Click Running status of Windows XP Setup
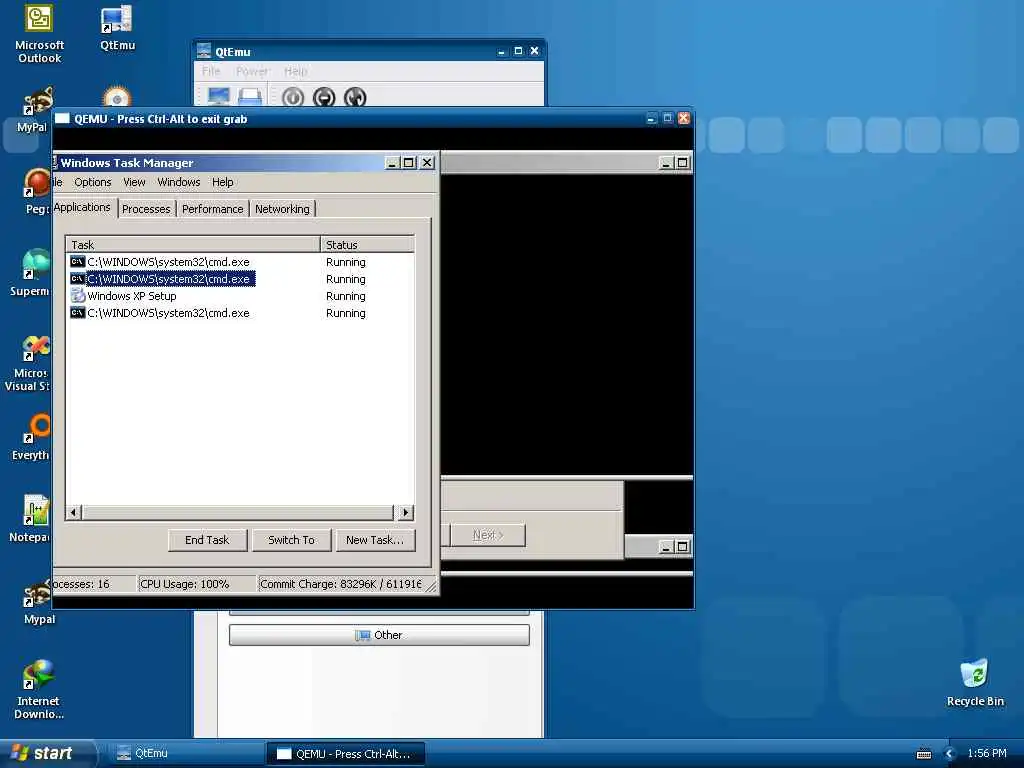 (346, 296)
